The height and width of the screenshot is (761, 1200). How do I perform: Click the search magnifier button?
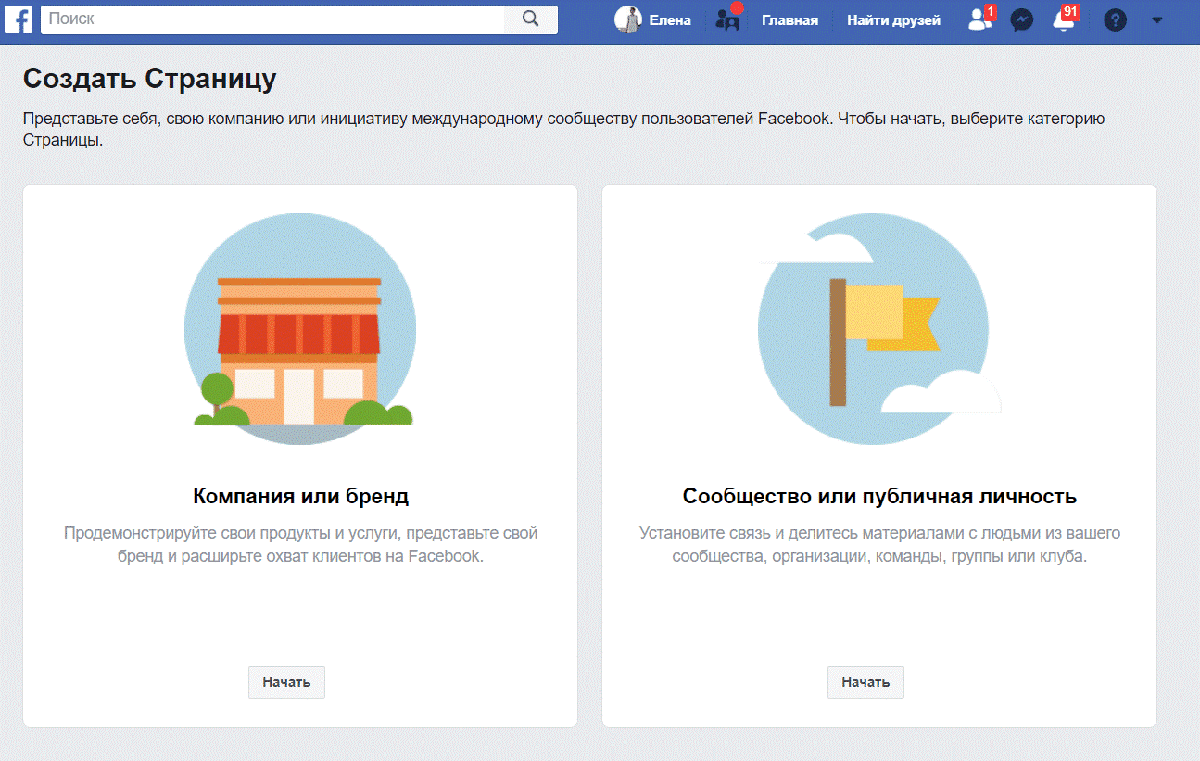(531, 19)
